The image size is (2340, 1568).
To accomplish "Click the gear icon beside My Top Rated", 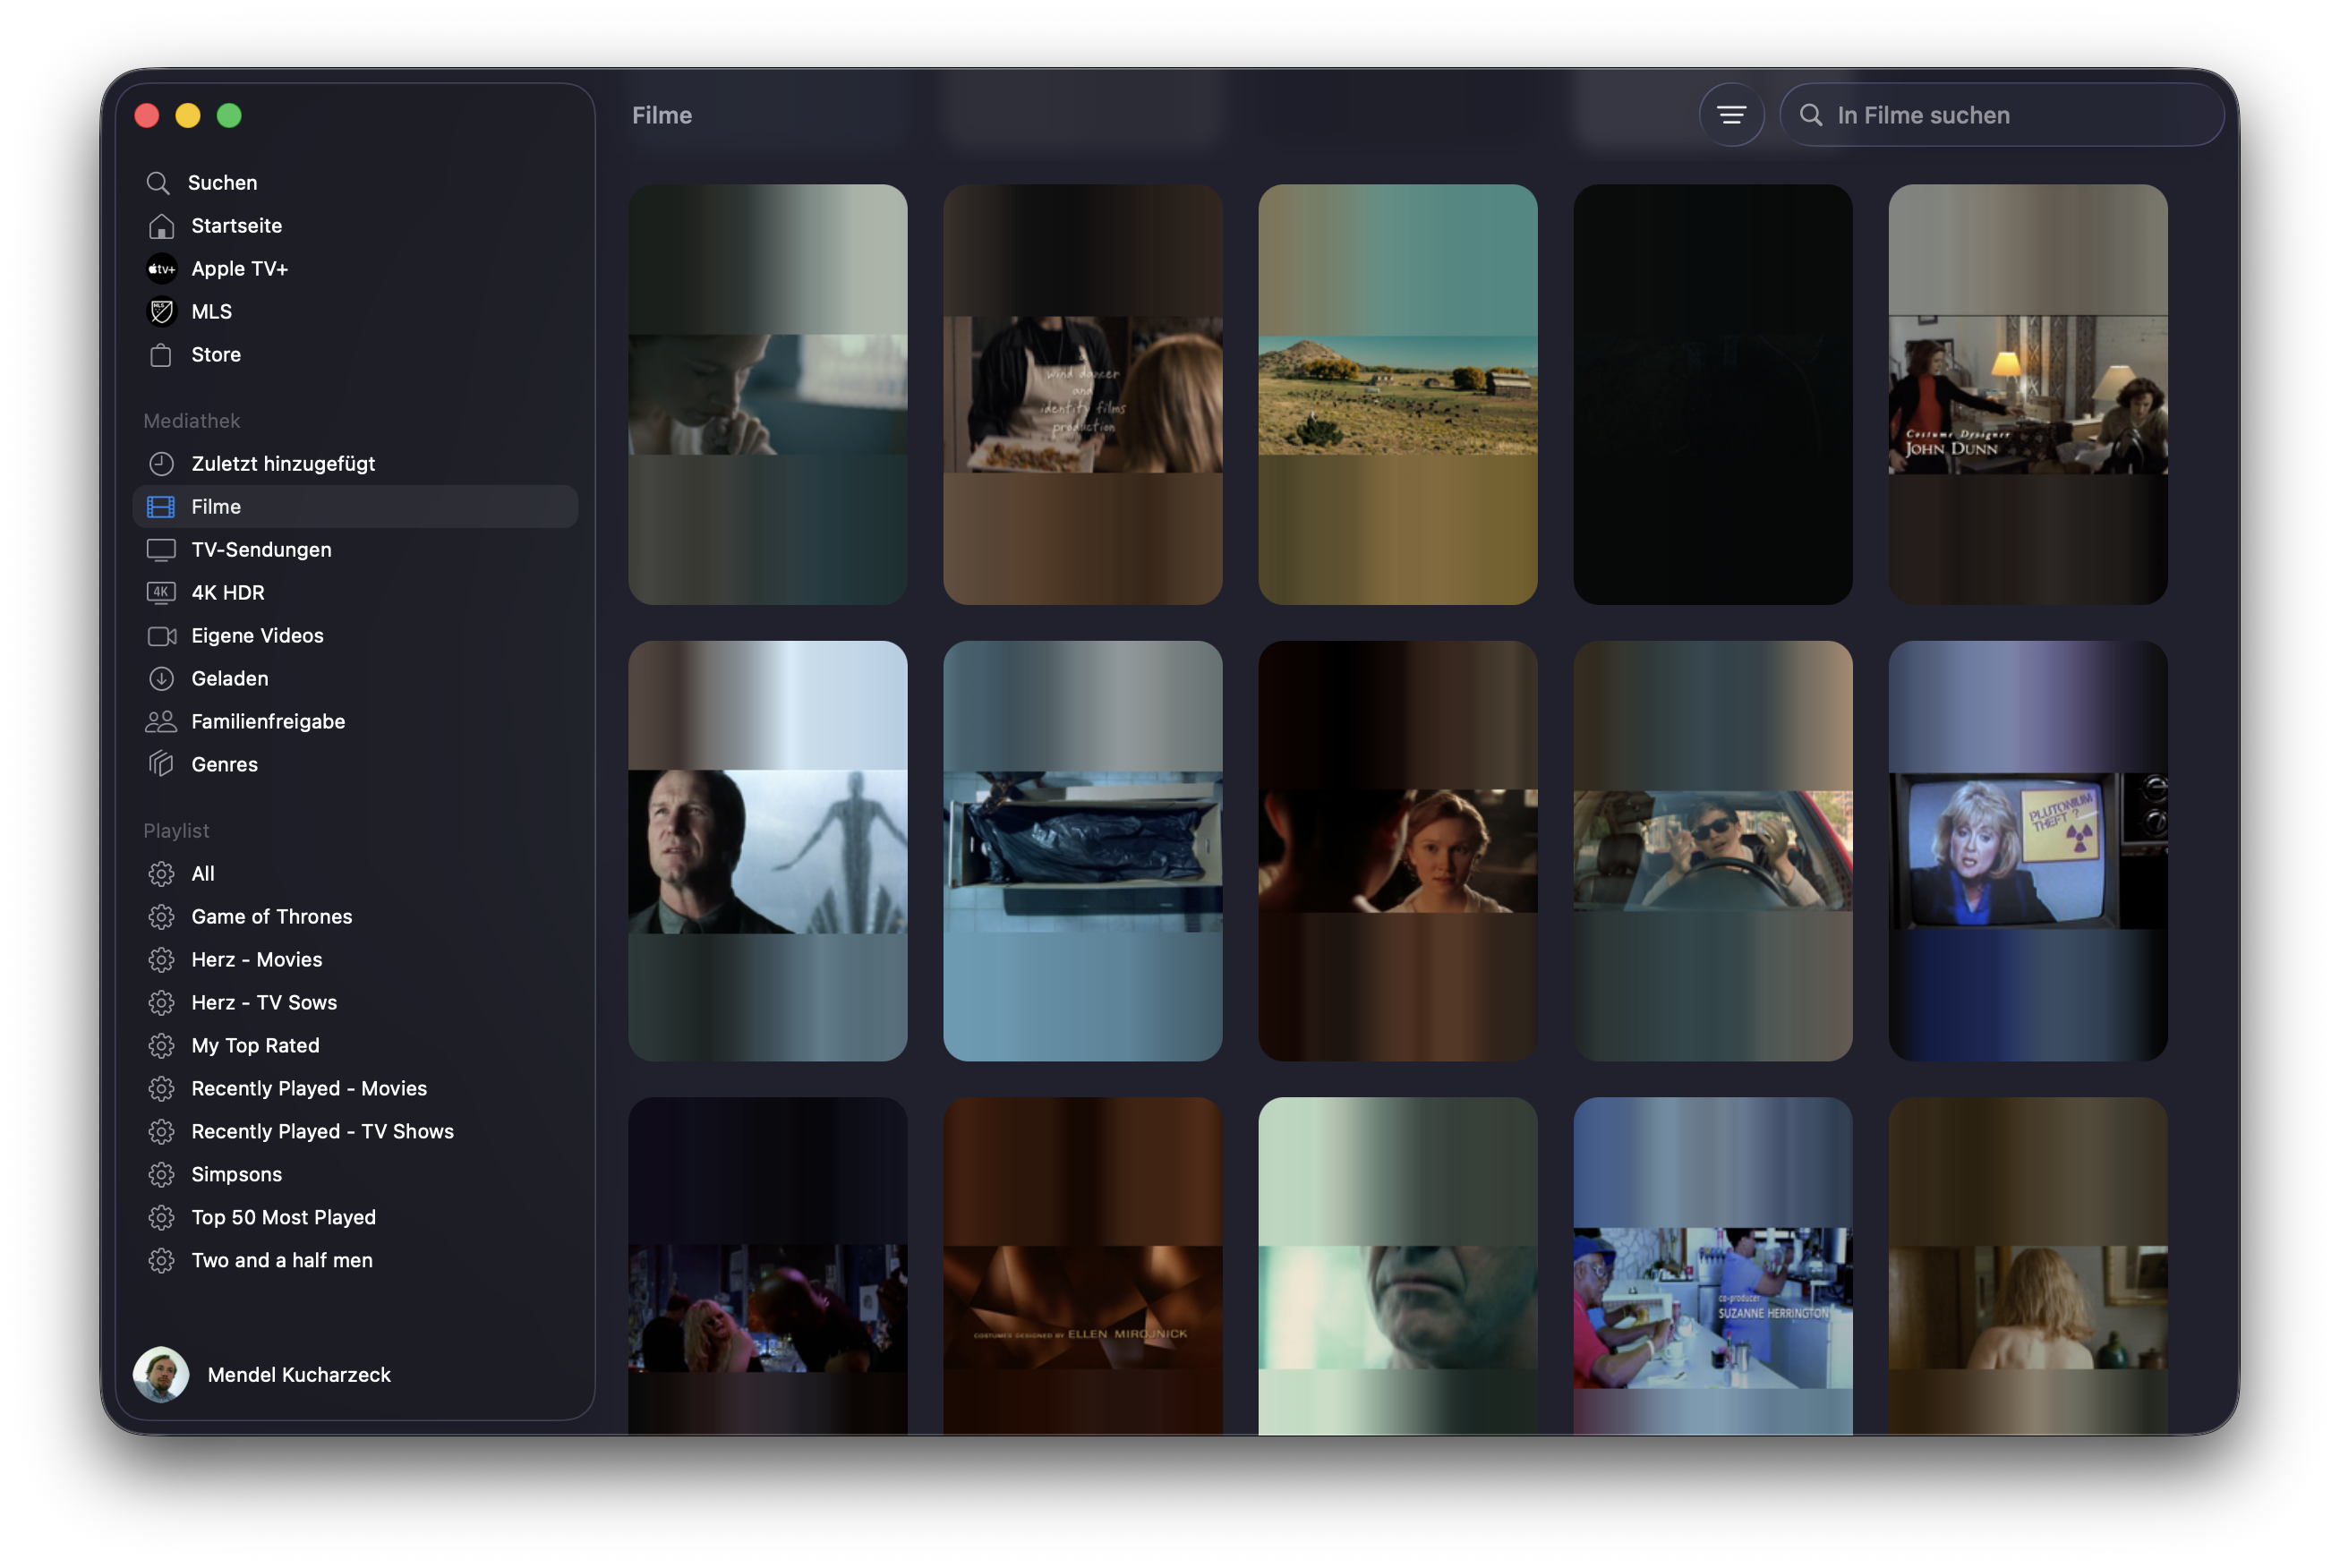I will coord(161,1046).
